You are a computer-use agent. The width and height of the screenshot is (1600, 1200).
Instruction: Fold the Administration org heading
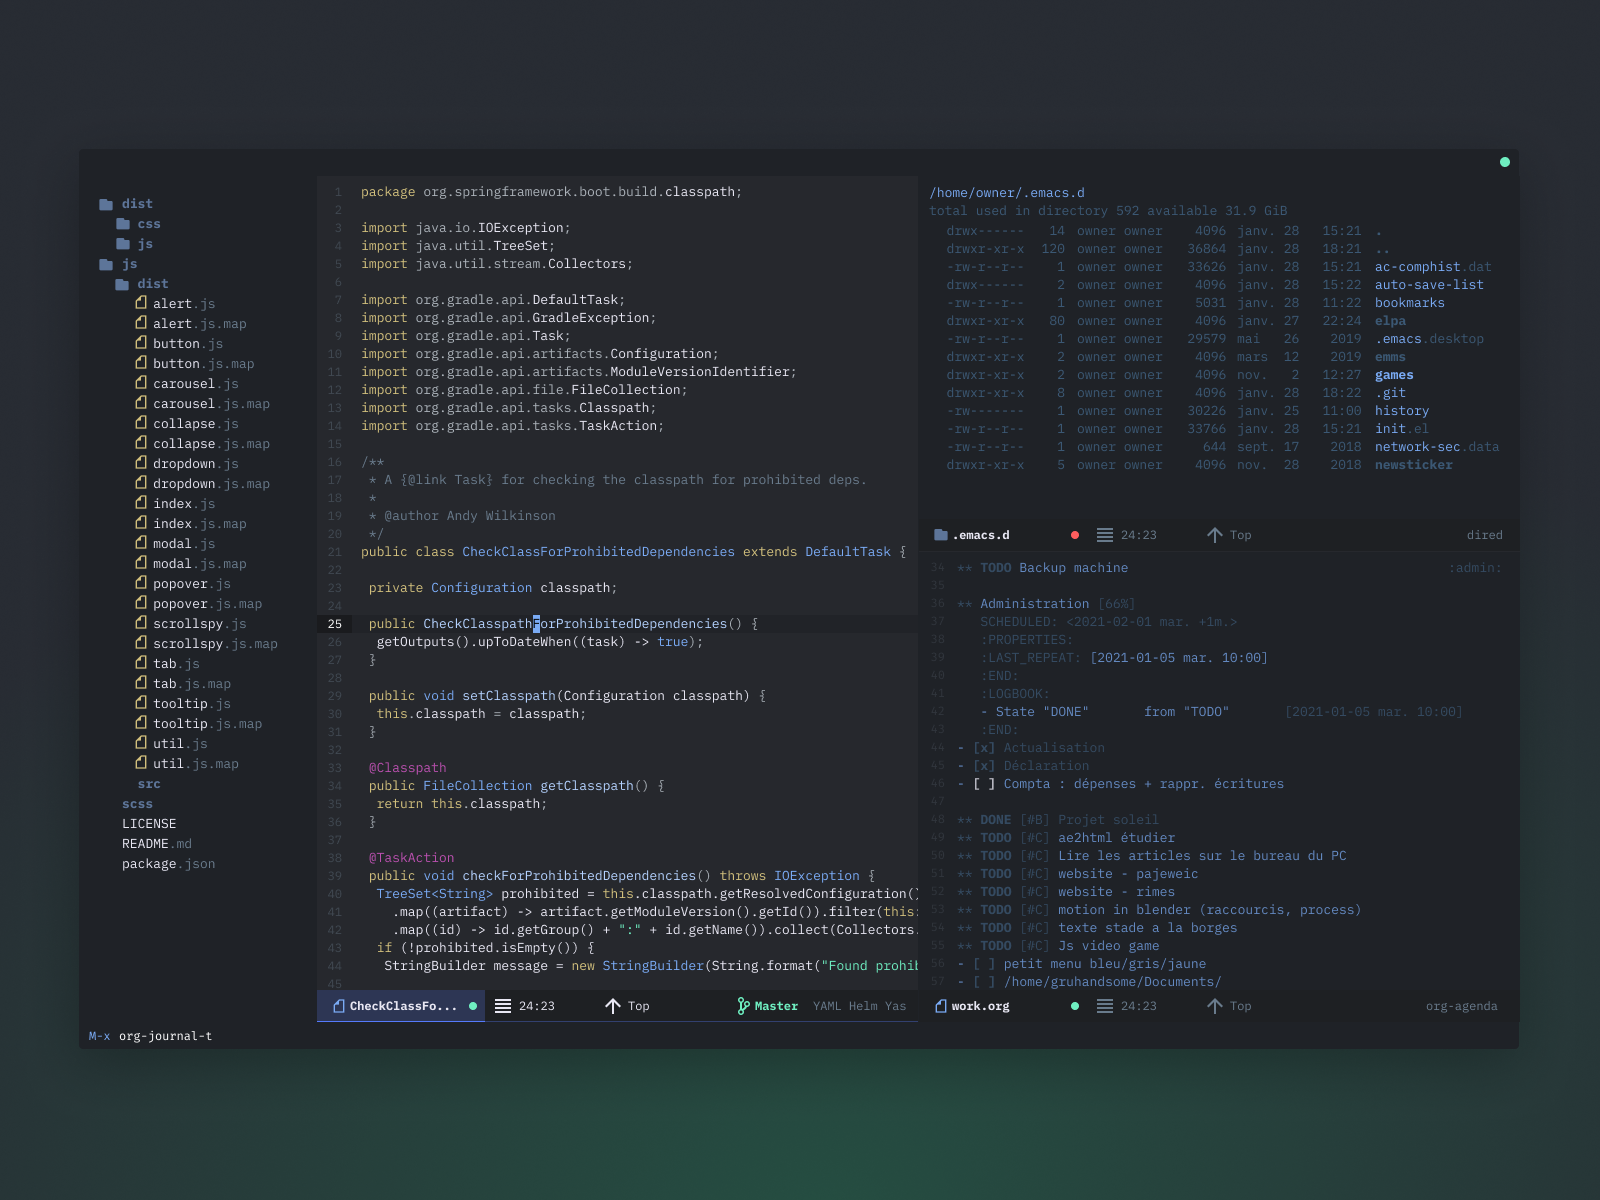pyautogui.click(x=1035, y=603)
